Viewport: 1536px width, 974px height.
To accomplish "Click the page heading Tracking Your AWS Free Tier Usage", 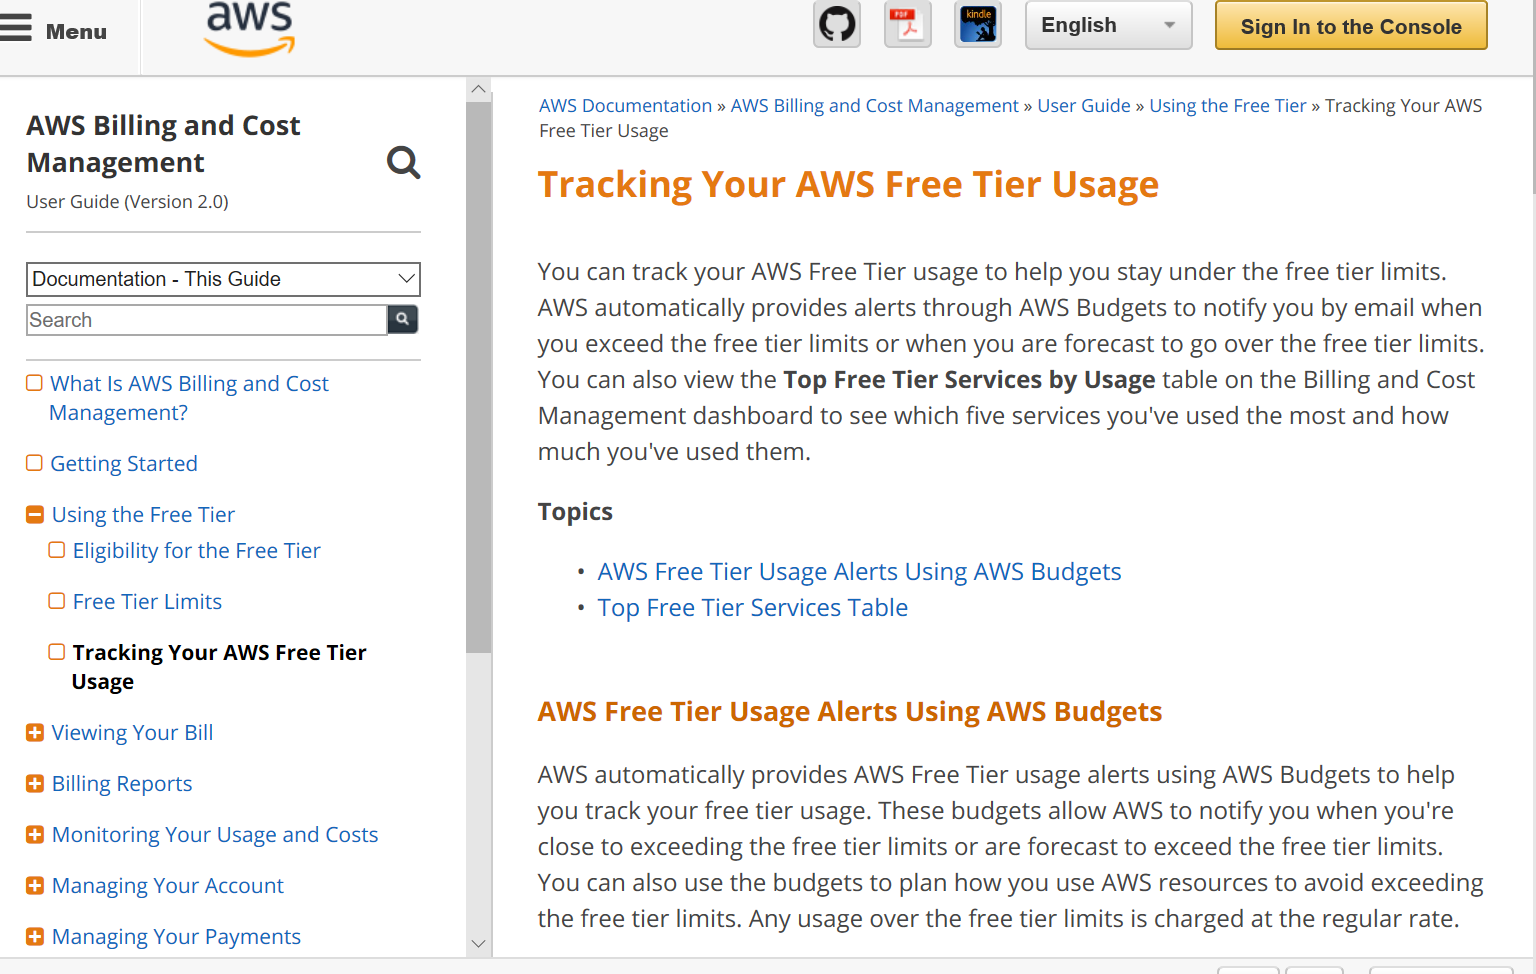I will (848, 185).
